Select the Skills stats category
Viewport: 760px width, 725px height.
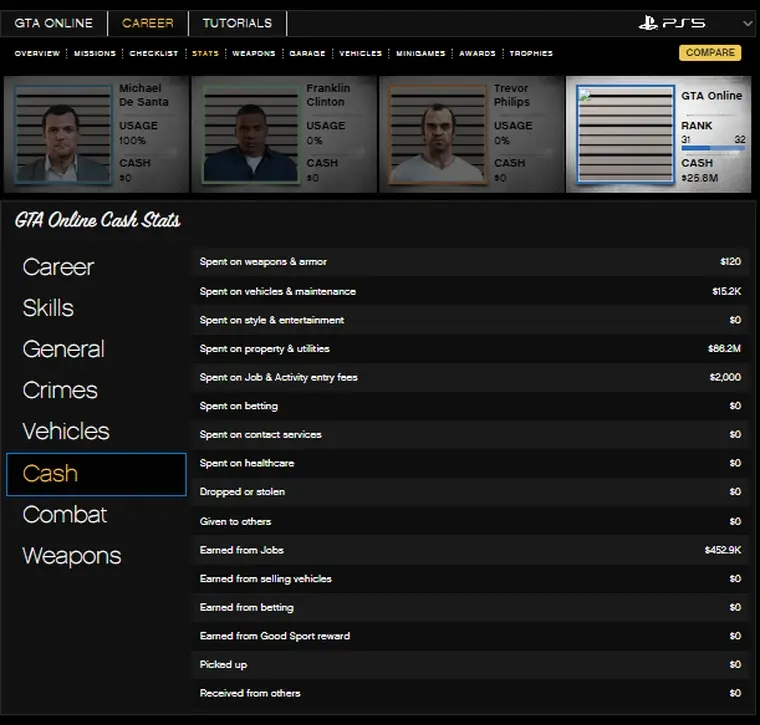click(48, 308)
